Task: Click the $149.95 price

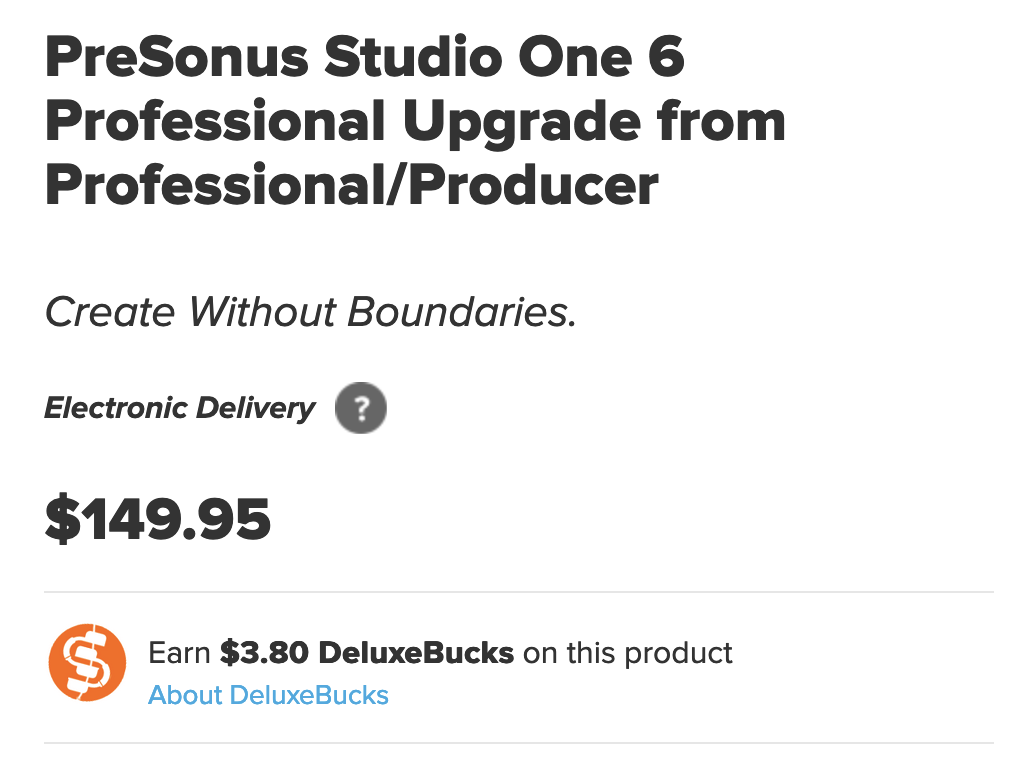Action: [x=158, y=521]
